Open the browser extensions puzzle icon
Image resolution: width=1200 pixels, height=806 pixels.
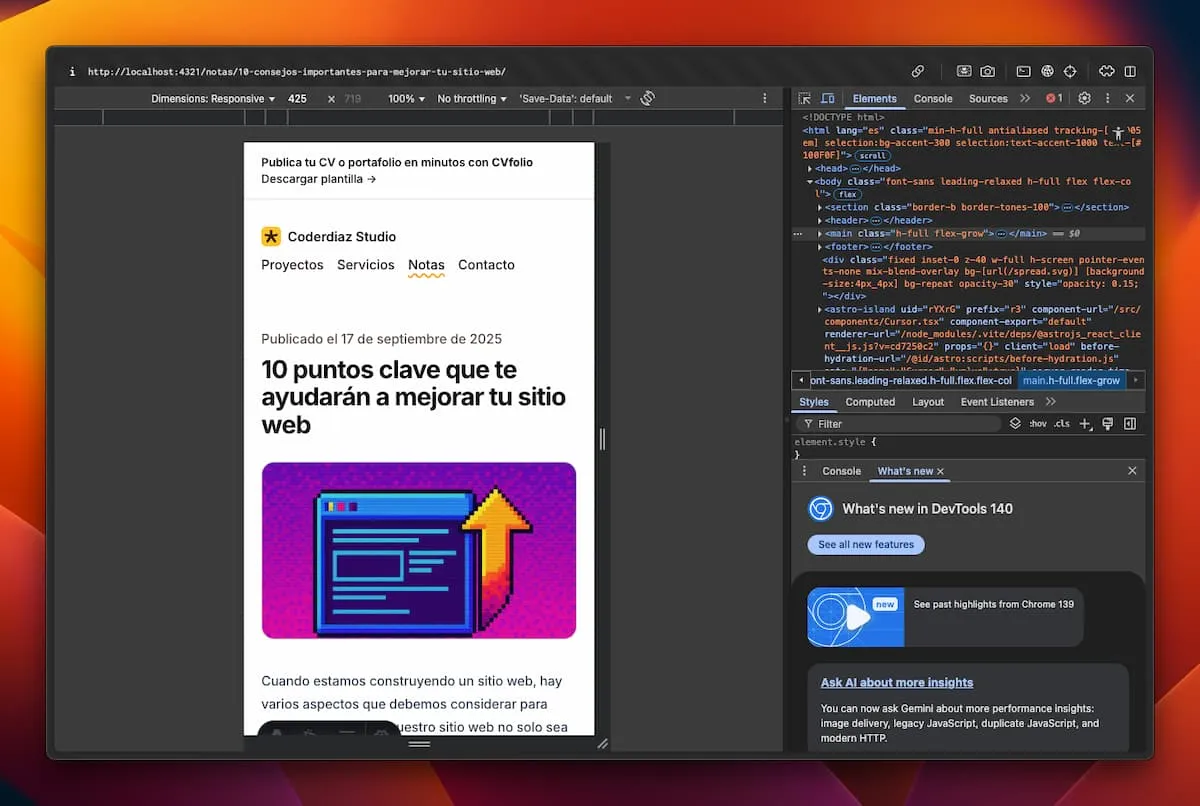(x=1106, y=71)
